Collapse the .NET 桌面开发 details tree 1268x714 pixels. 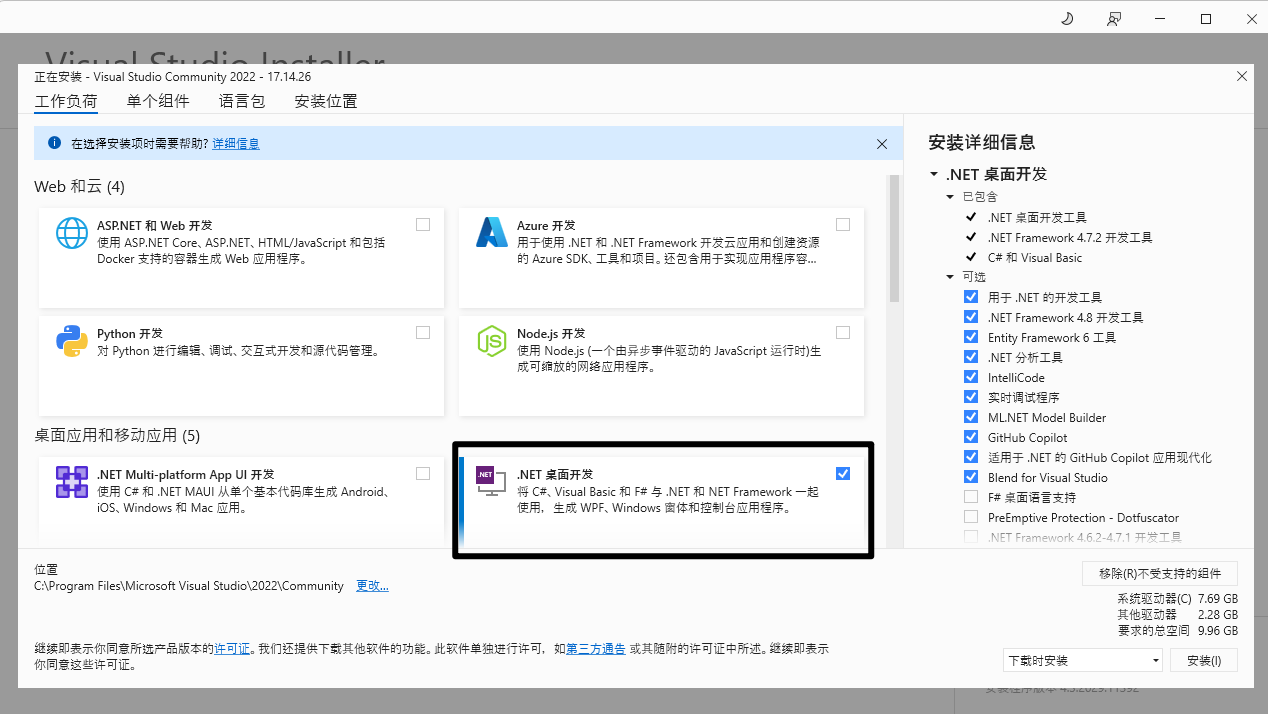point(934,174)
